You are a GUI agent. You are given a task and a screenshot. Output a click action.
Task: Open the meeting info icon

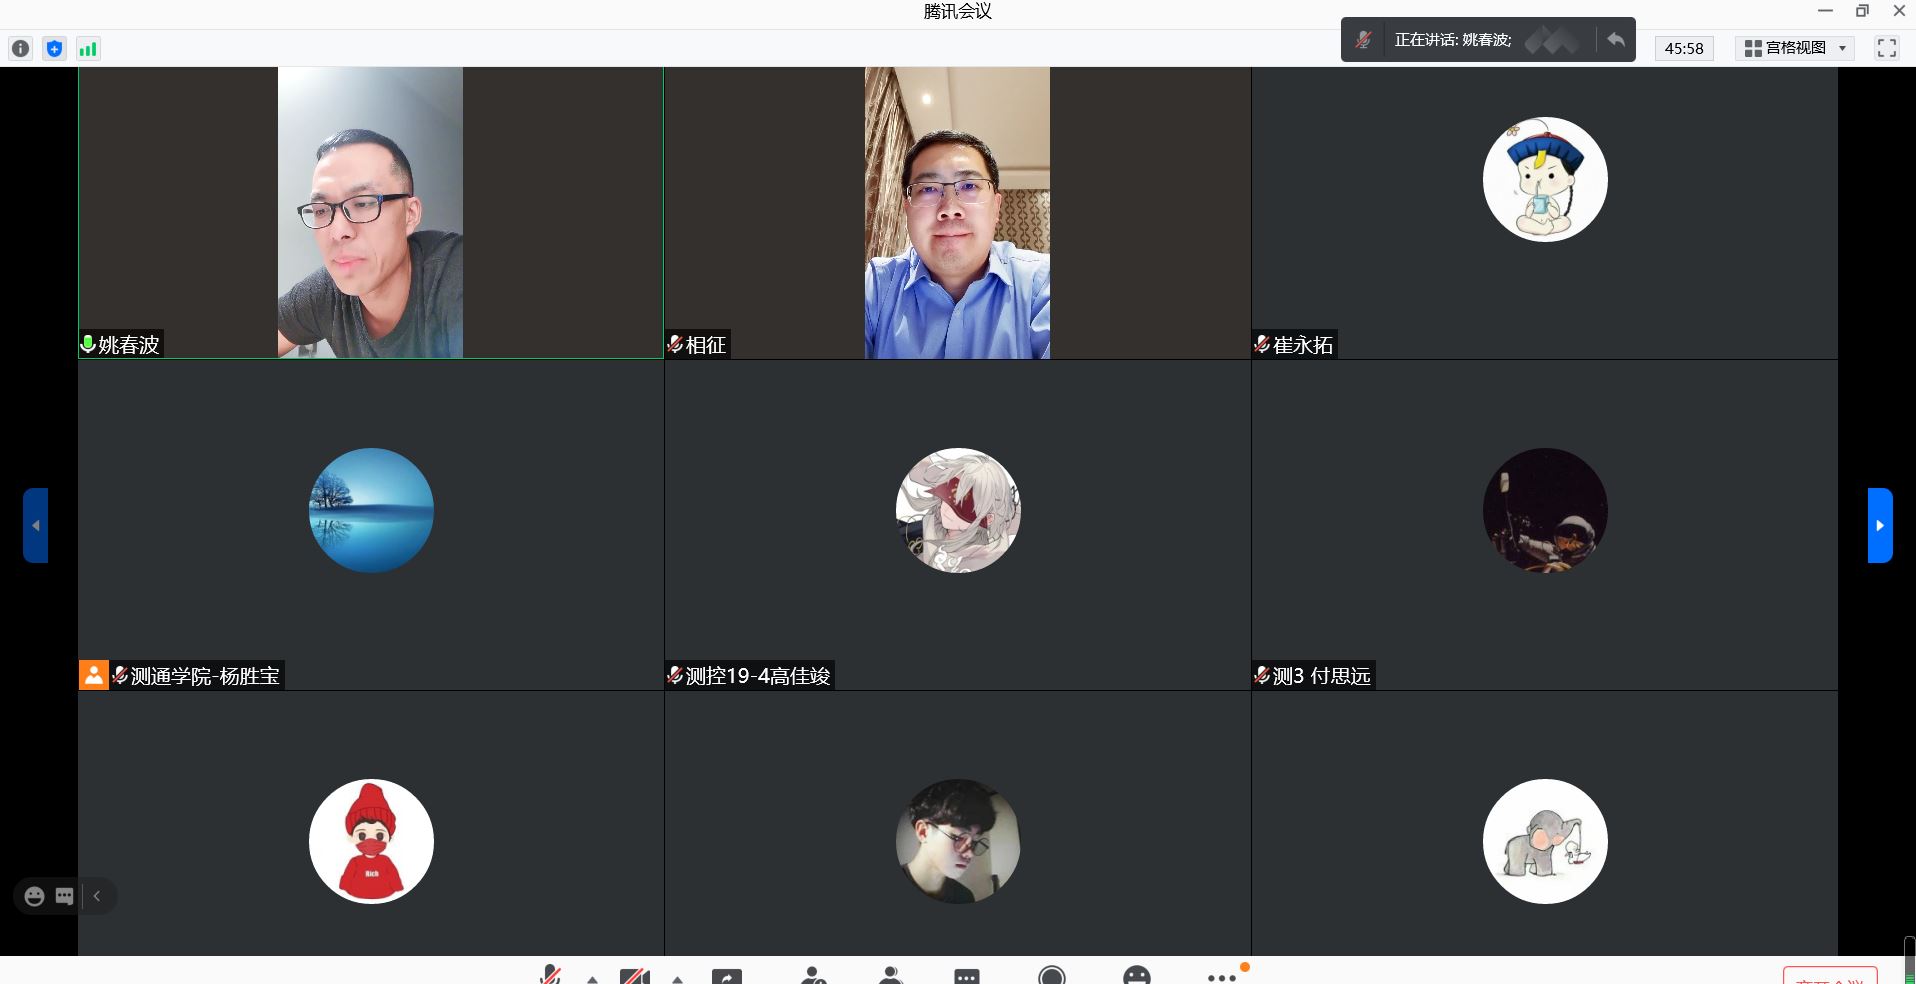coord(21,48)
